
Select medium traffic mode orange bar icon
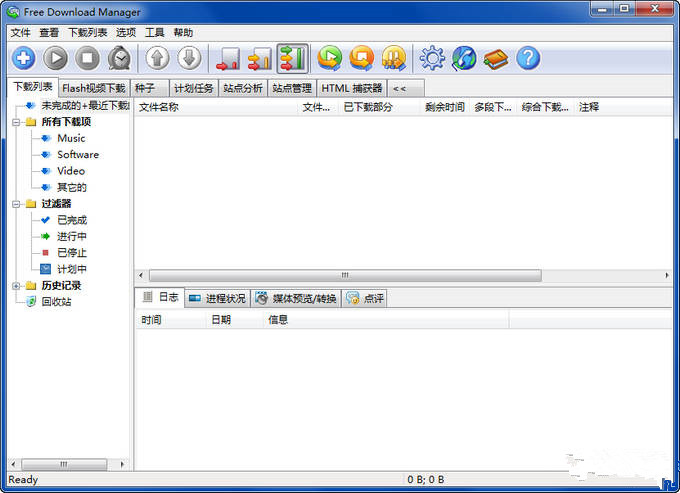click(x=260, y=59)
